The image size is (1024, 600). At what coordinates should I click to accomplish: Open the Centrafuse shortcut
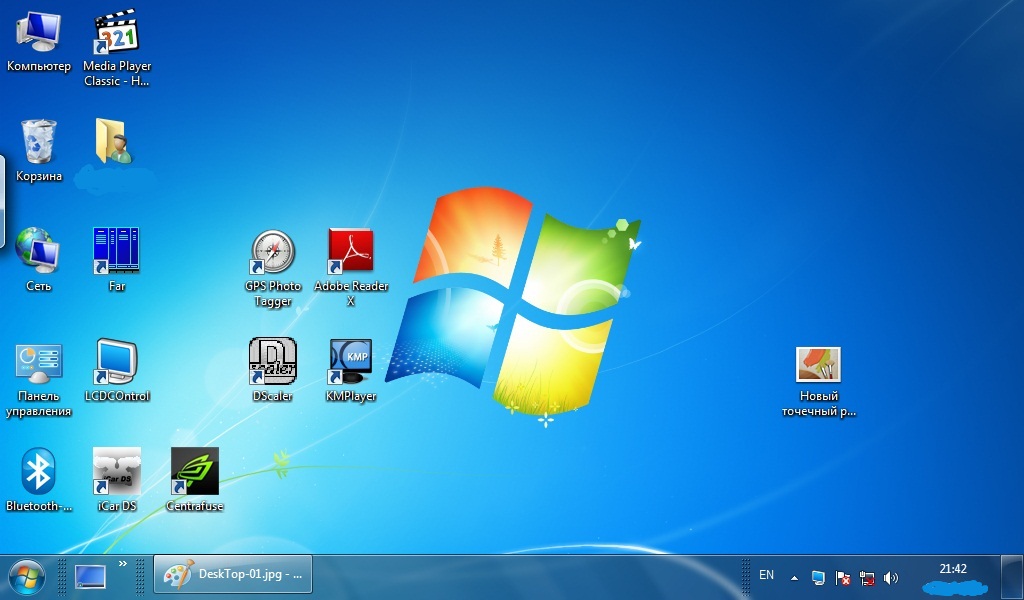(194, 472)
